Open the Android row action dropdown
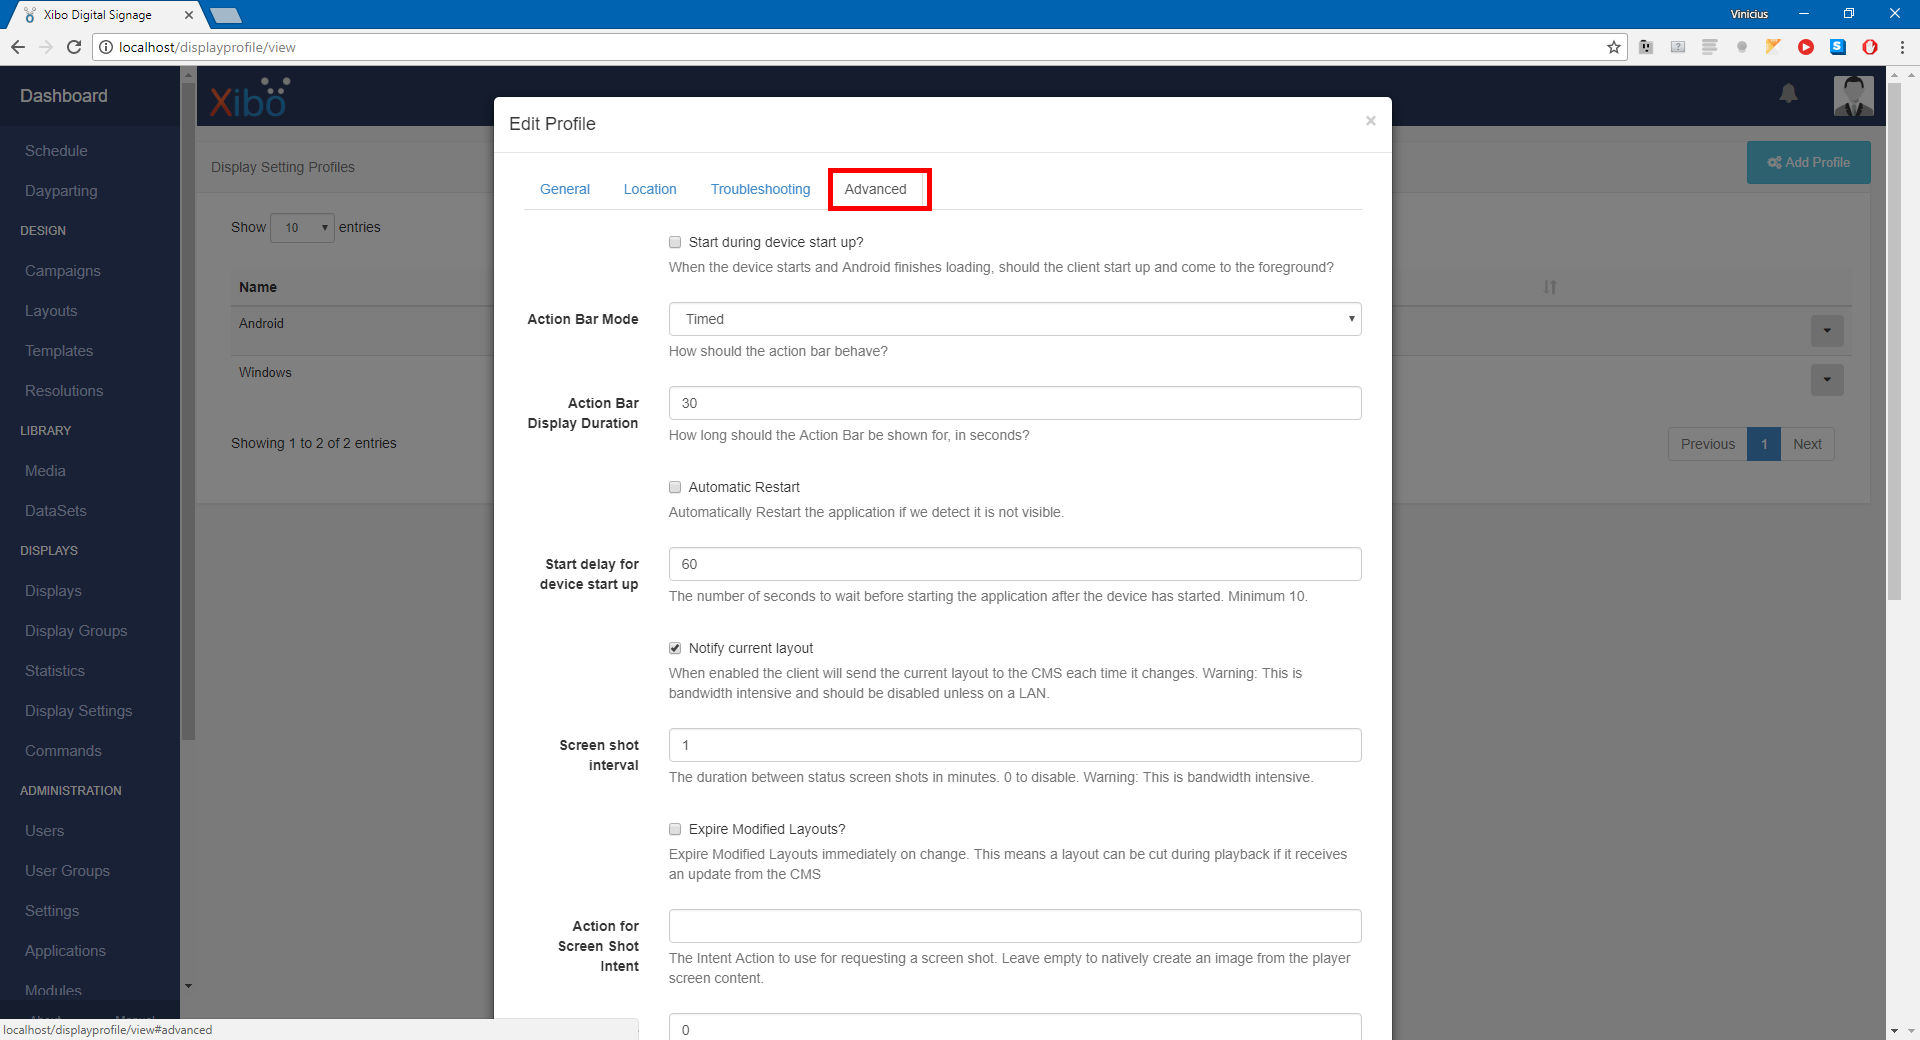Screen dimensions: 1920x1040 click(1827, 331)
